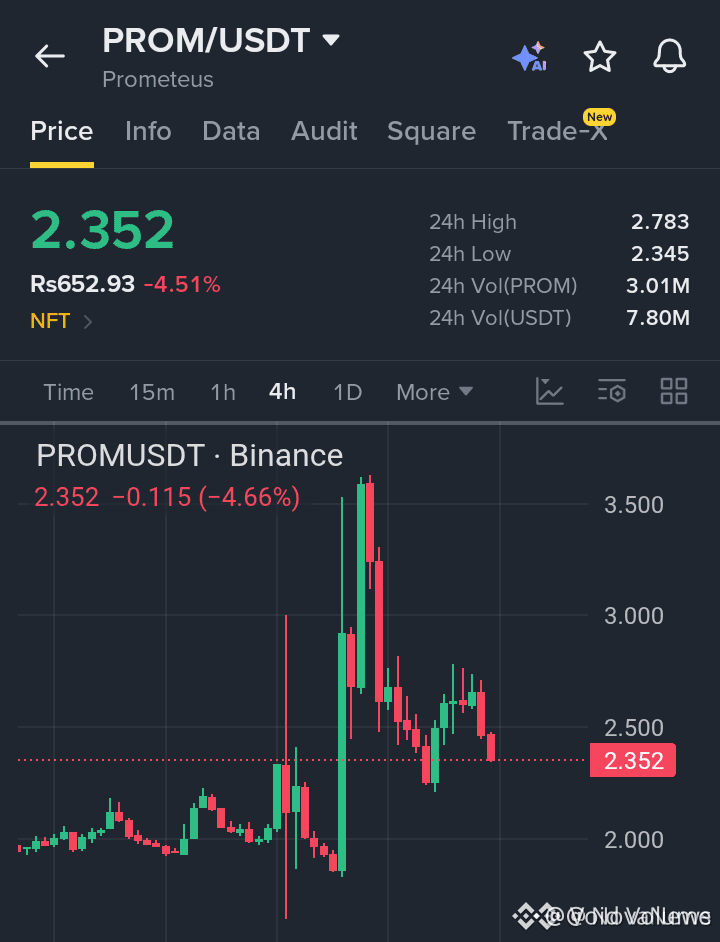Click the 24h Vol(USDT) value 7.80M
Image resolution: width=720 pixels, height=942 pixels.
657,318
